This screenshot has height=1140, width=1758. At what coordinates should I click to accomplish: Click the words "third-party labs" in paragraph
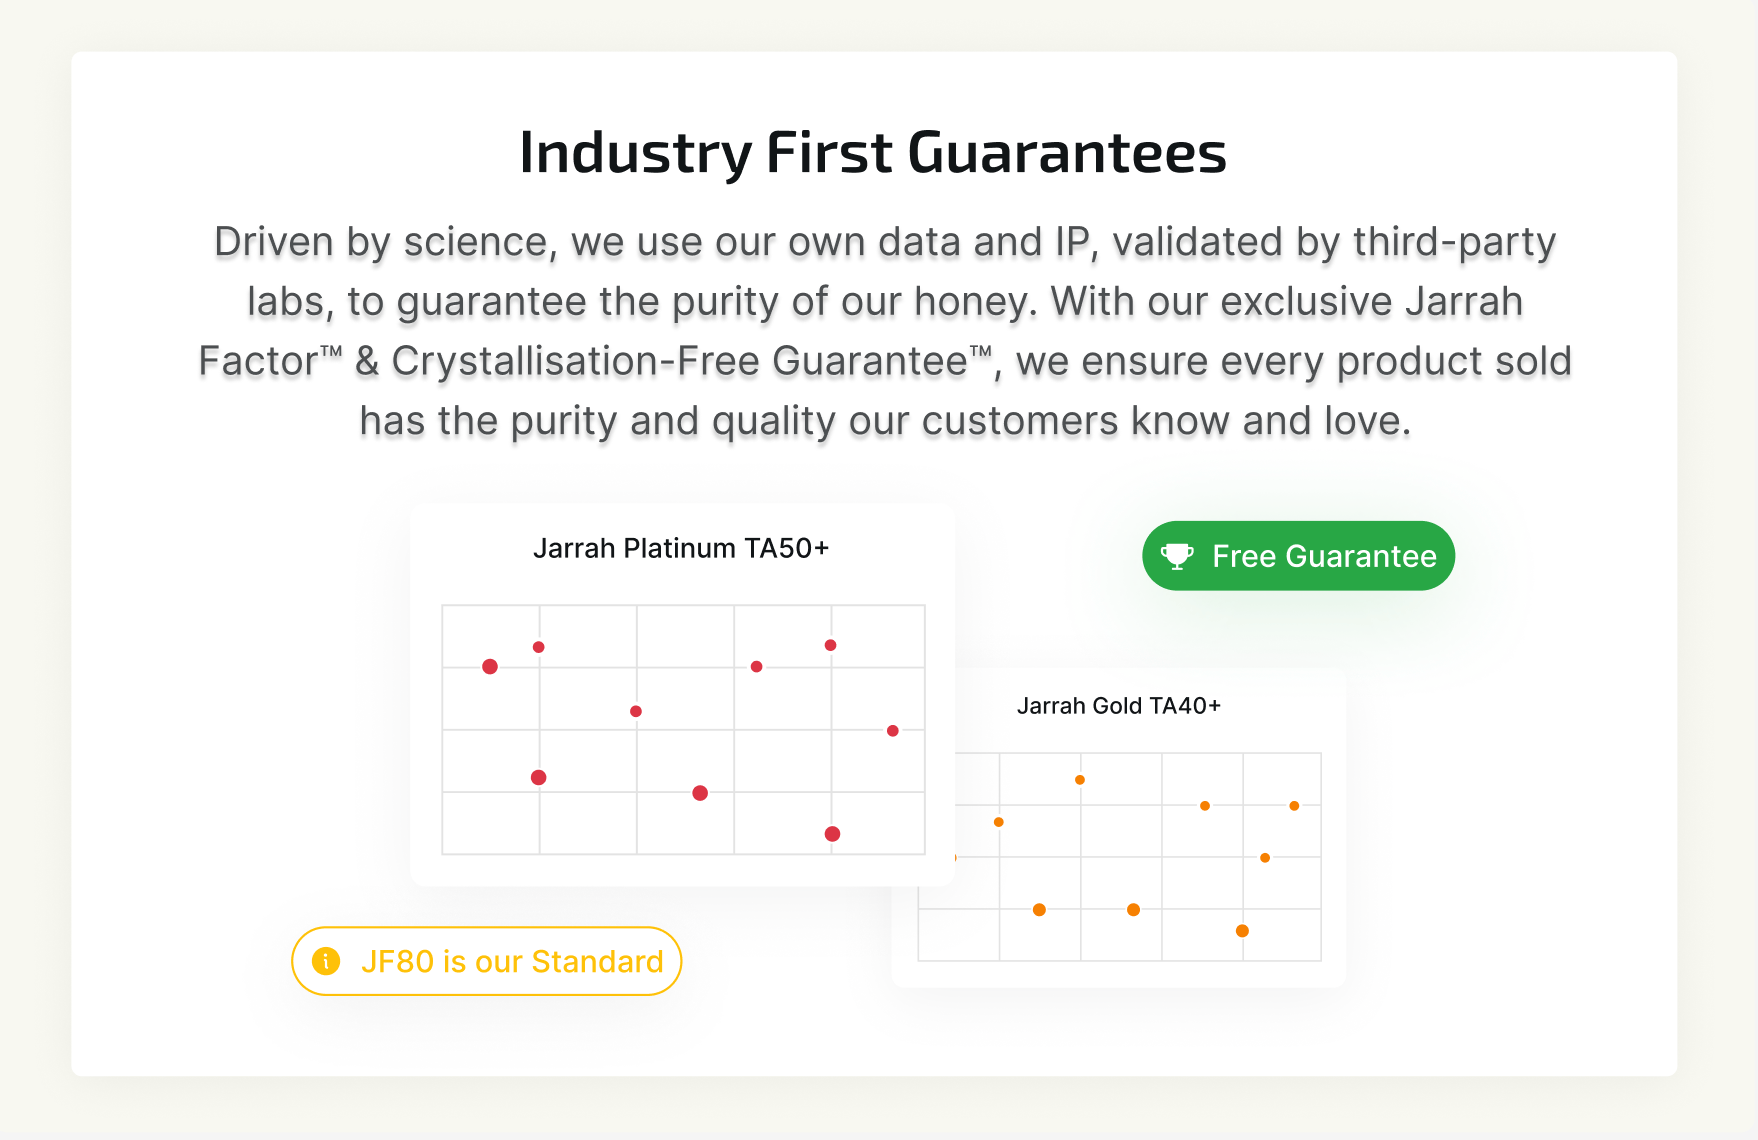1454,242
